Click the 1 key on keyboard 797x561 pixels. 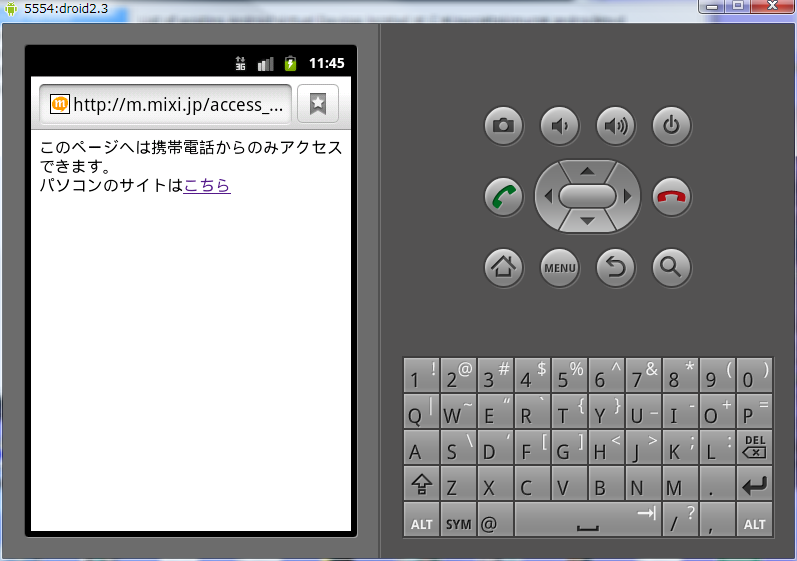click(x=421, y=375)
